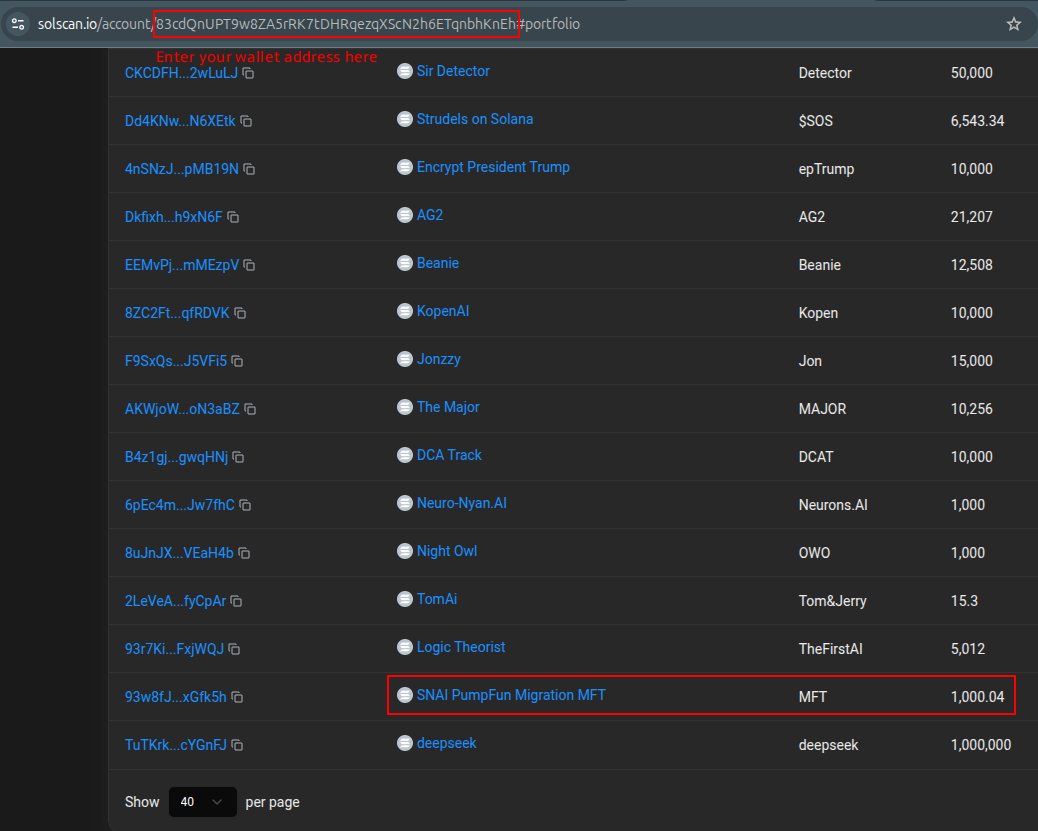The width and height of the screenshot is (1038, 831).
Task: Copy address 2LeVeA...fyCpAr
Action: (x=236, y=601)
